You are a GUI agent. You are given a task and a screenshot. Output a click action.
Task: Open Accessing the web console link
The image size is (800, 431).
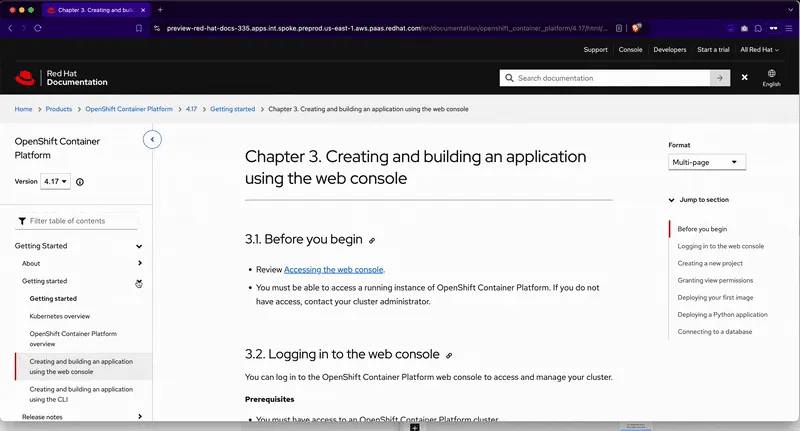tap(334, 270)
